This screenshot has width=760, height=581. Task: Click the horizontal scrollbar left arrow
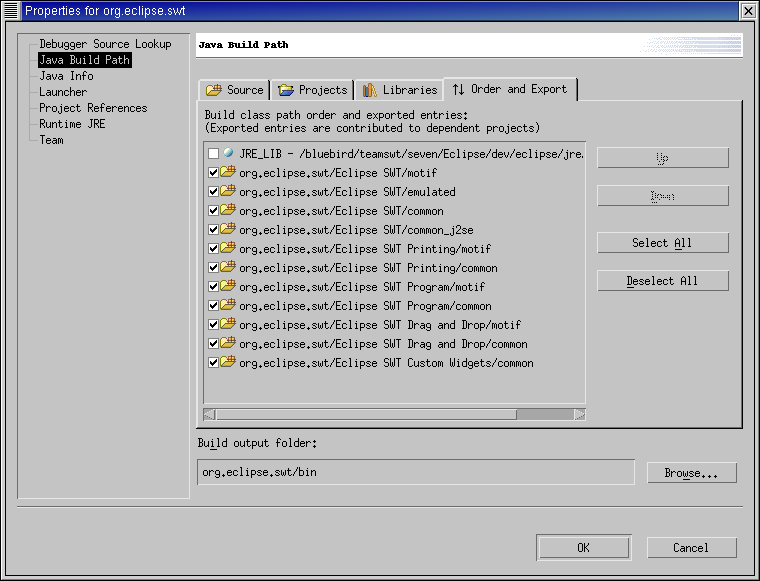(x=209, y=414)
